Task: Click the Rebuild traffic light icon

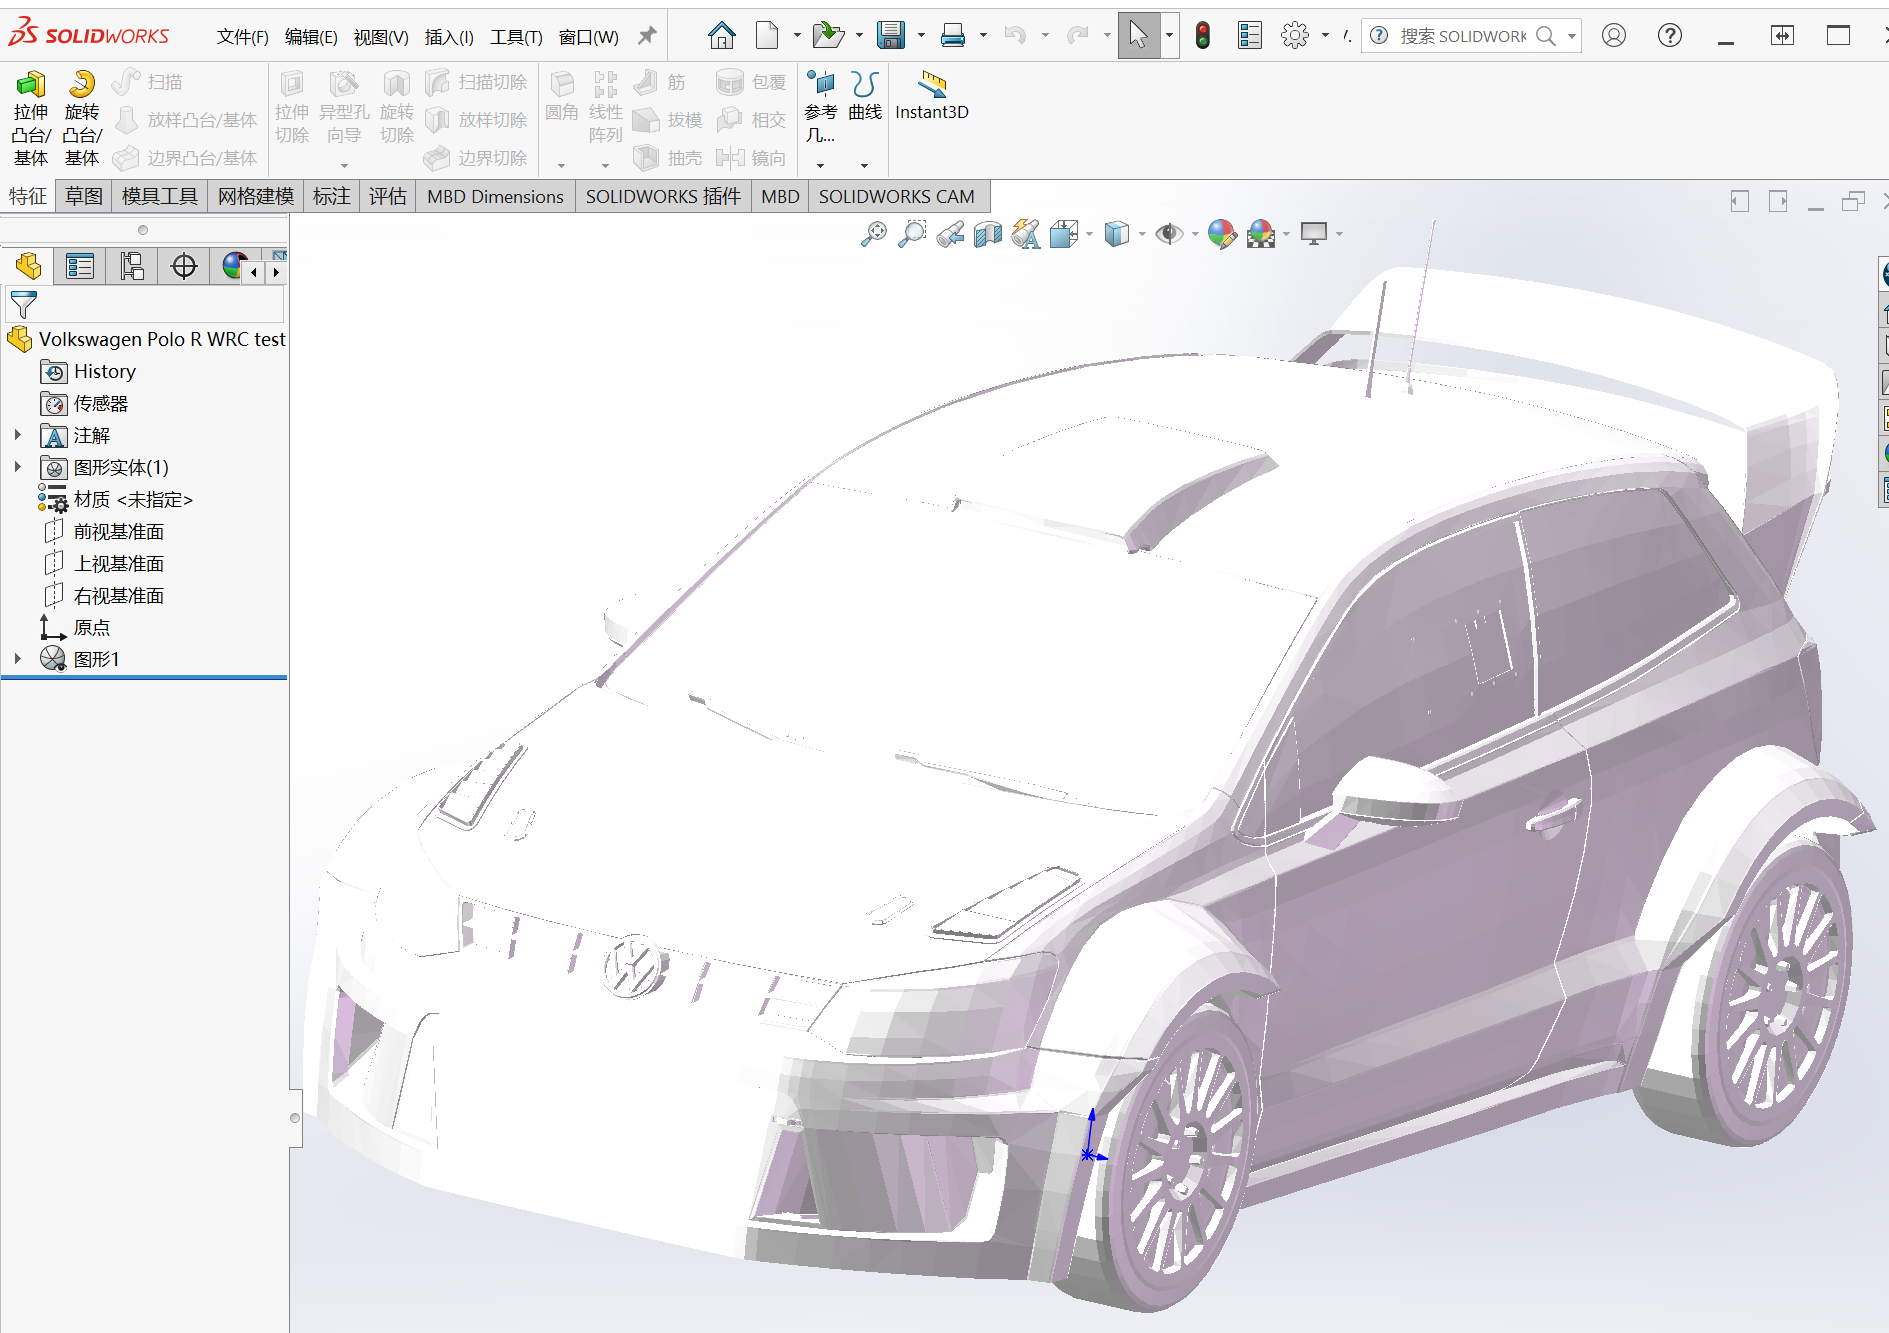Action: click(1203, 36)
